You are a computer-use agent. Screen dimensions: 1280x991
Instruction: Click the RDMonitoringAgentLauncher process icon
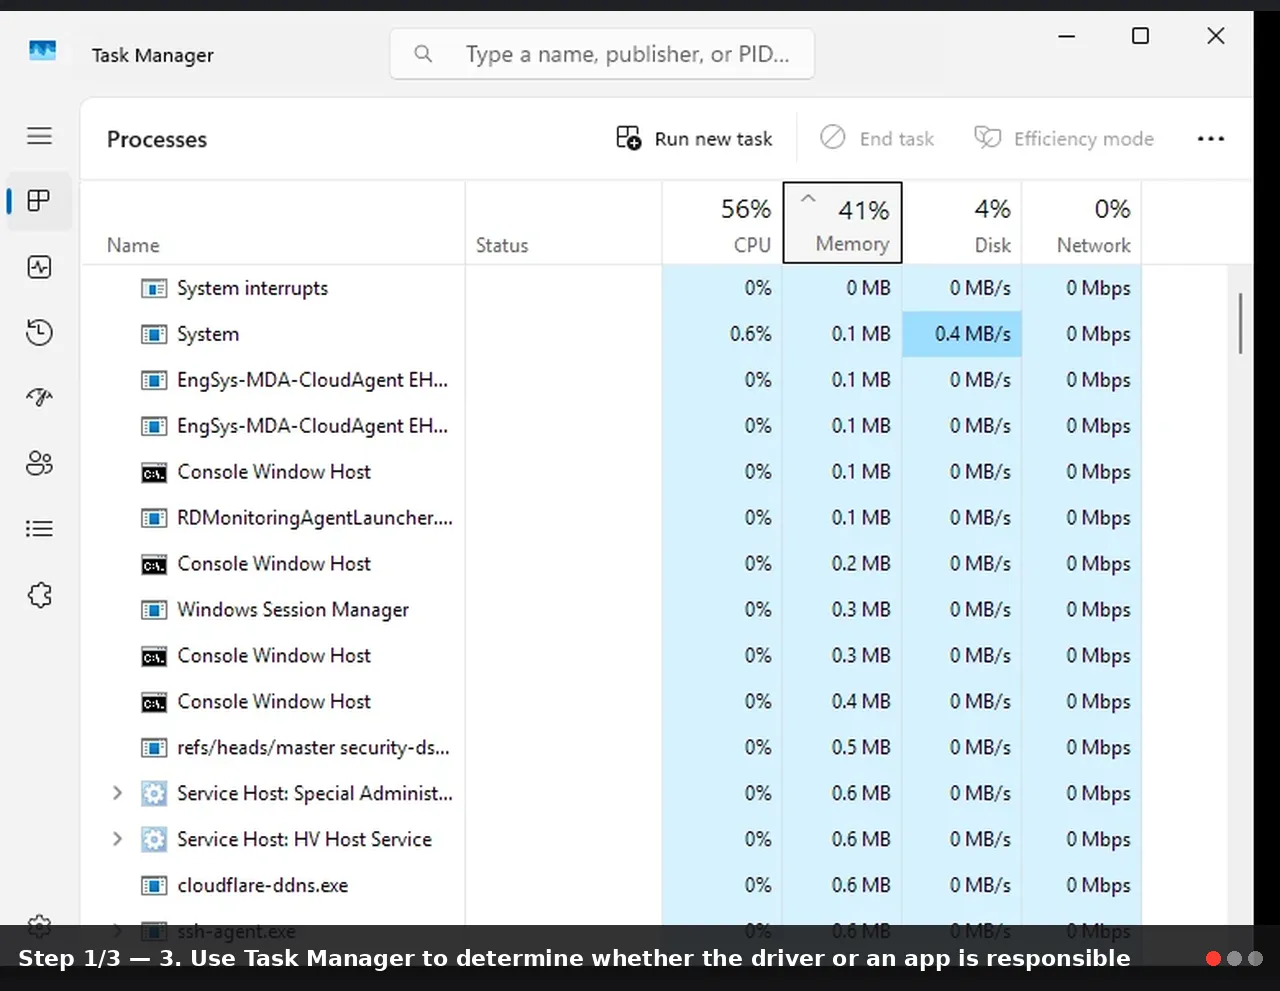(154, 518)
